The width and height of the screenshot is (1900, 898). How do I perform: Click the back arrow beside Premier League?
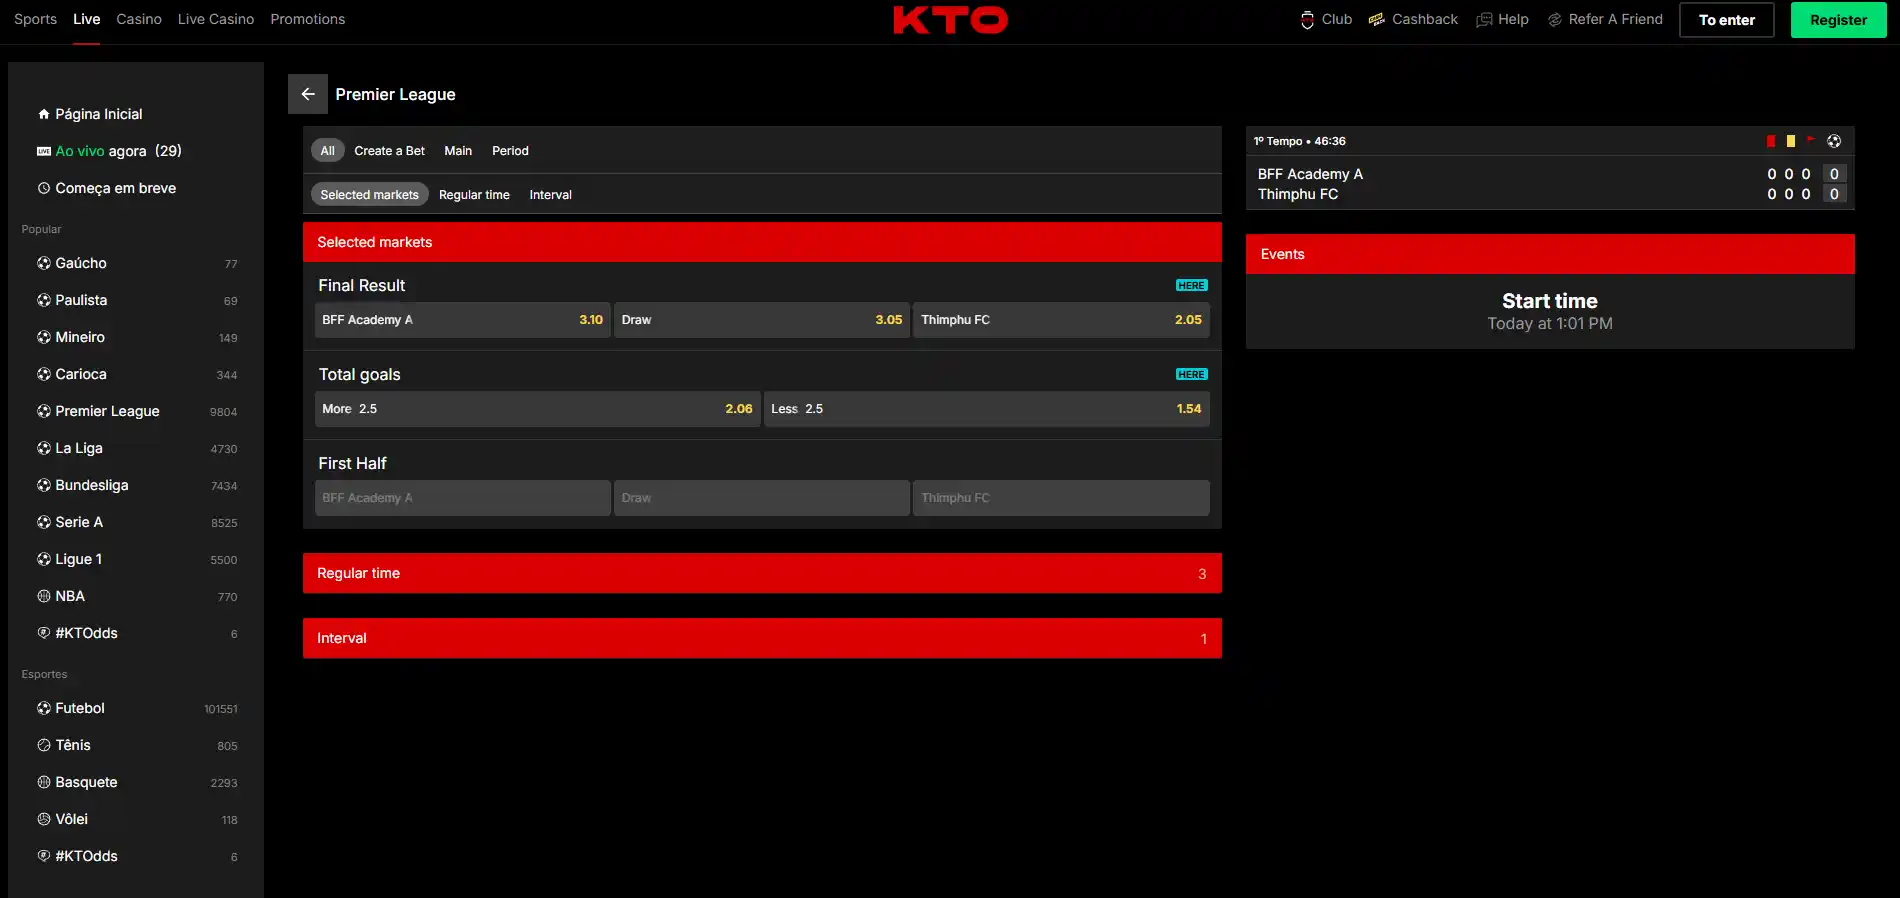coord(308,94)
